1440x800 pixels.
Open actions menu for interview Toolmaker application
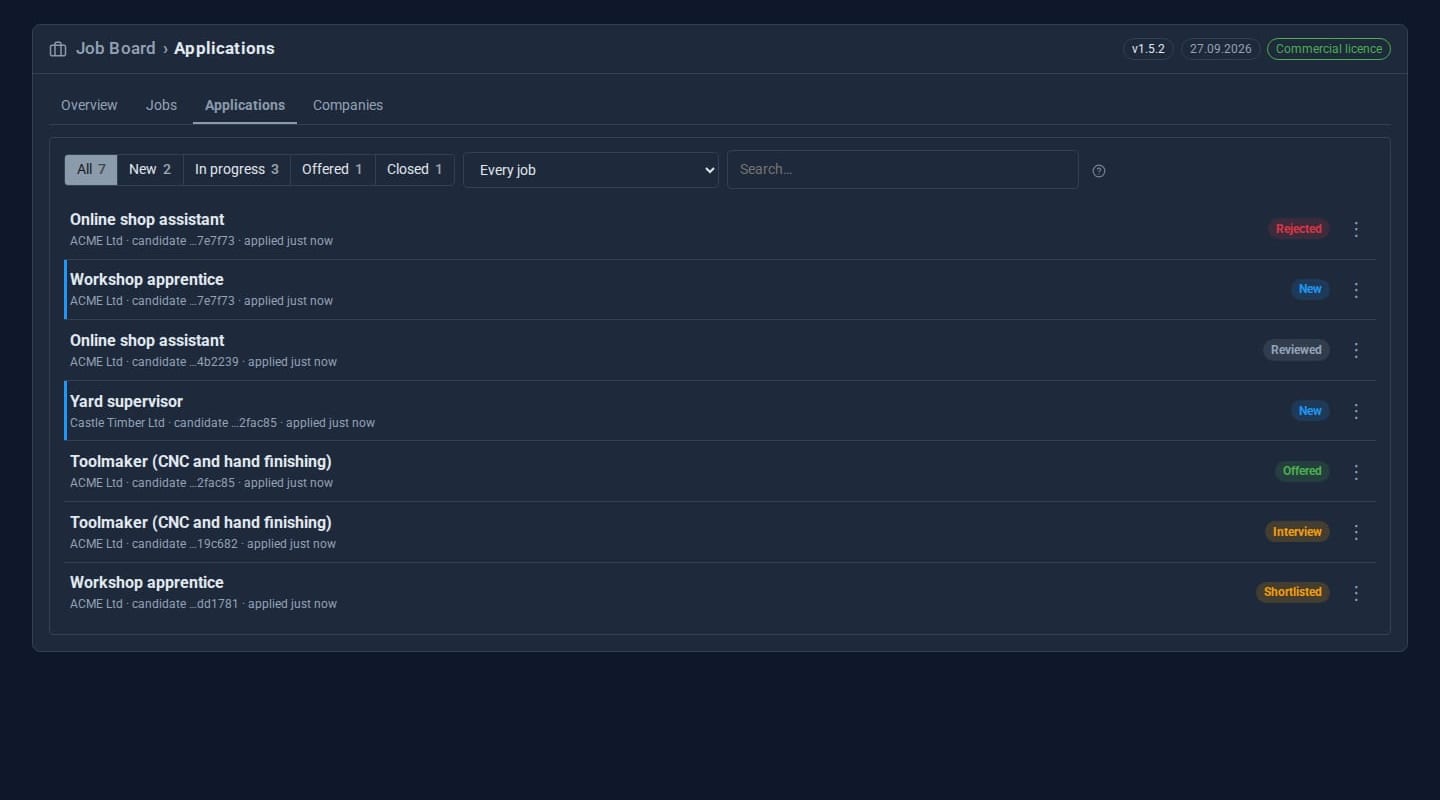tap(1356, 532)
